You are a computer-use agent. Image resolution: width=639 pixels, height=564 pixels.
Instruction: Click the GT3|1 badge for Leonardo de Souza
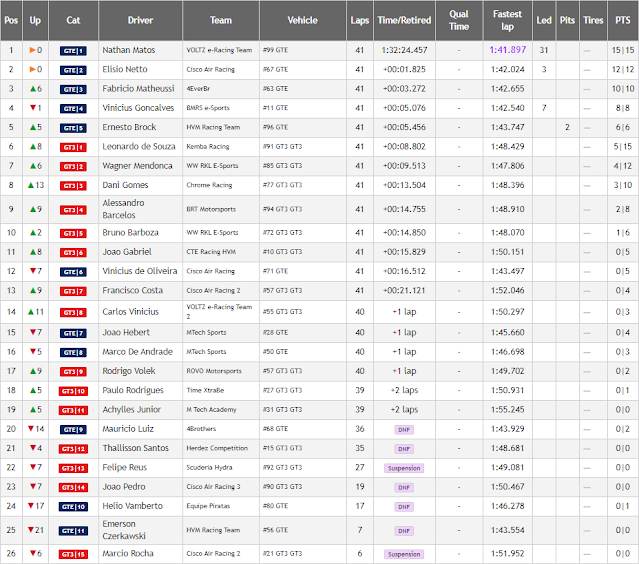(73, 147)
